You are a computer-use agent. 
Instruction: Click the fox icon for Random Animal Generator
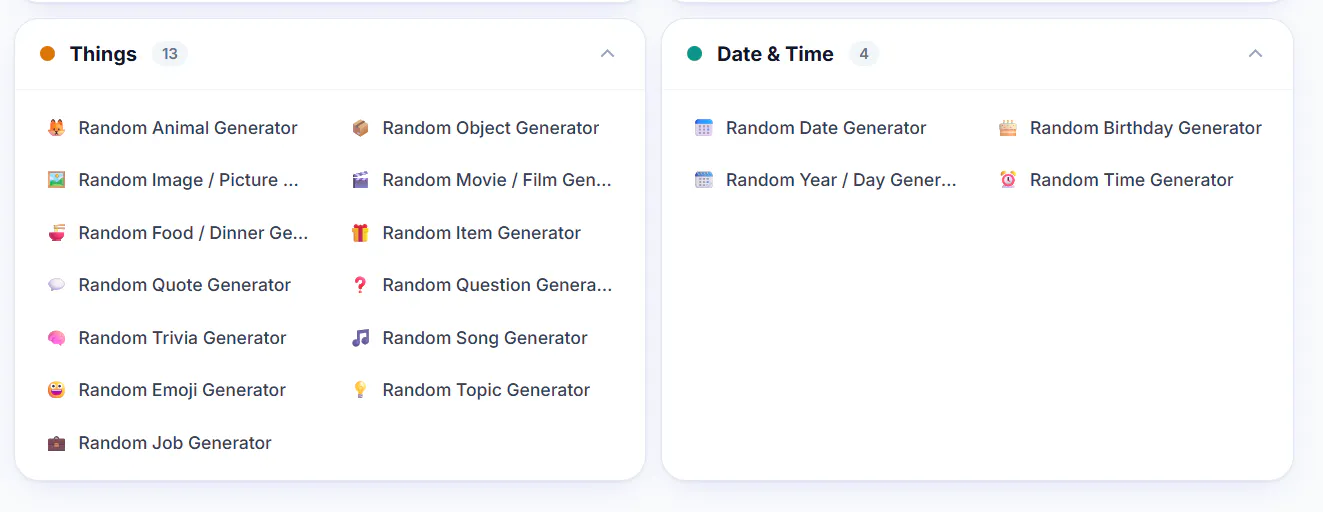click(x=56, y=128)
